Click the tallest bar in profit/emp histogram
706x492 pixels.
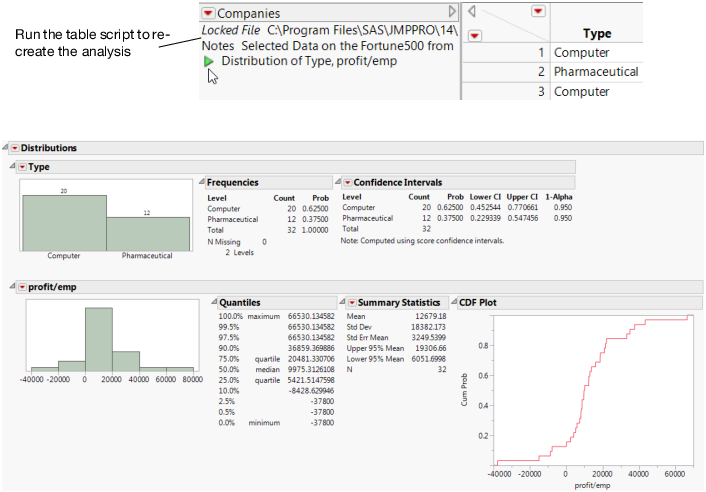tap(98, 340)
